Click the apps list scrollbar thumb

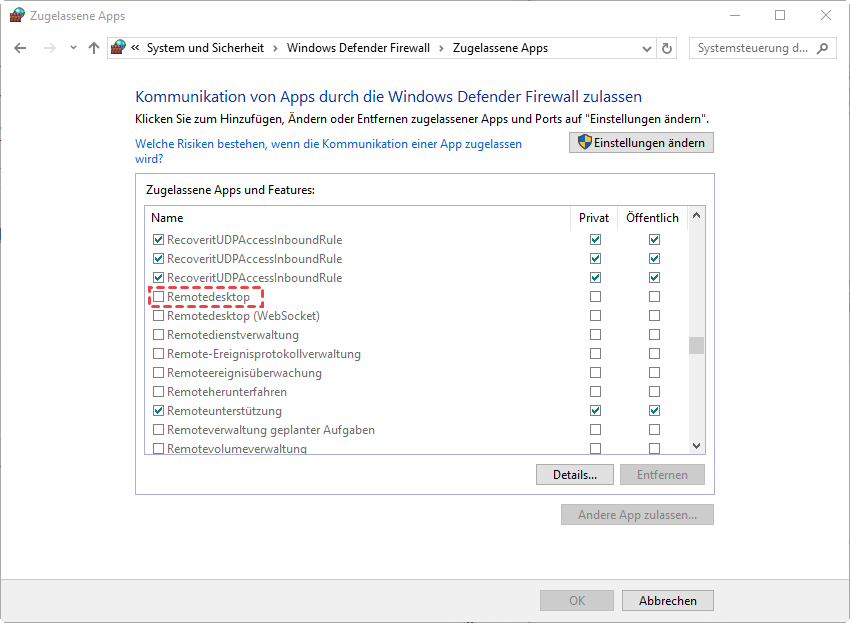(x=697, y=345)
